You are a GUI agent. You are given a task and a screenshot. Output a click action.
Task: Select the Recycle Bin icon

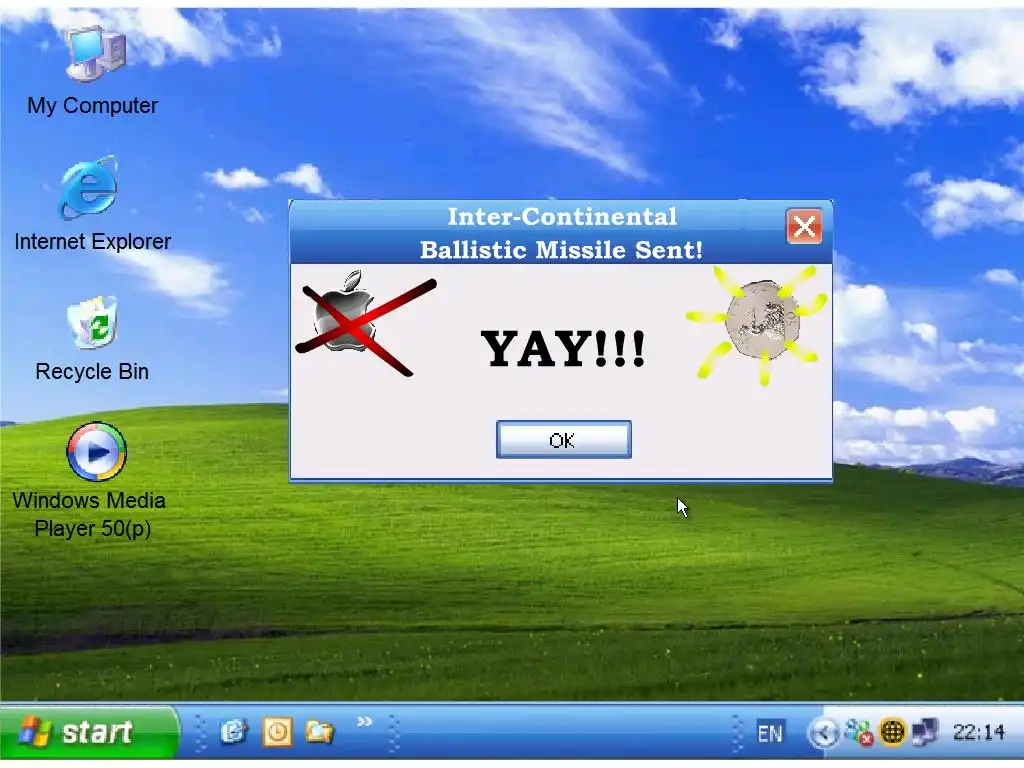tap(92, 340)
